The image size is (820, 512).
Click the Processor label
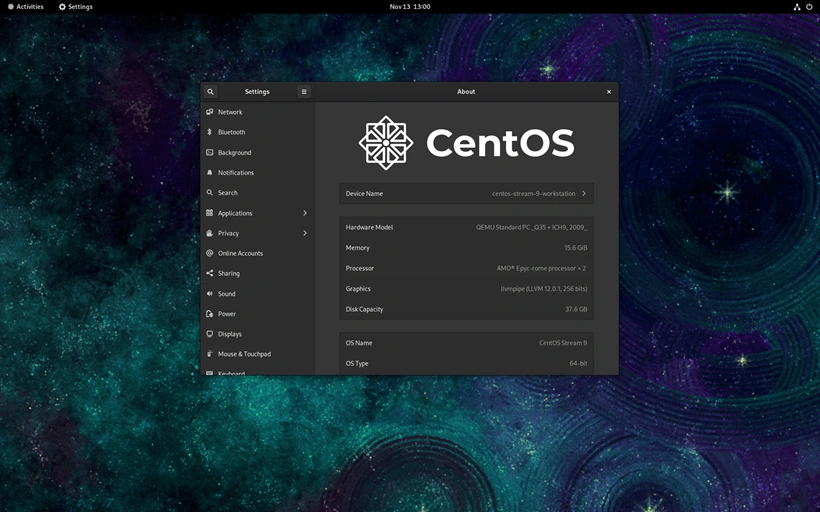(x=360, y=268)
